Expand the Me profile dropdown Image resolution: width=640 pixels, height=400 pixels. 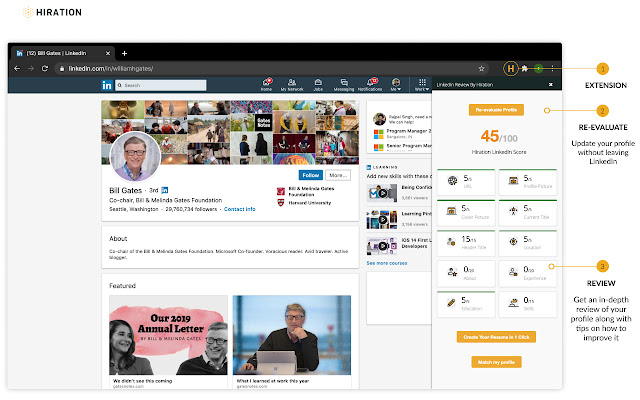[x=396, y=84]
